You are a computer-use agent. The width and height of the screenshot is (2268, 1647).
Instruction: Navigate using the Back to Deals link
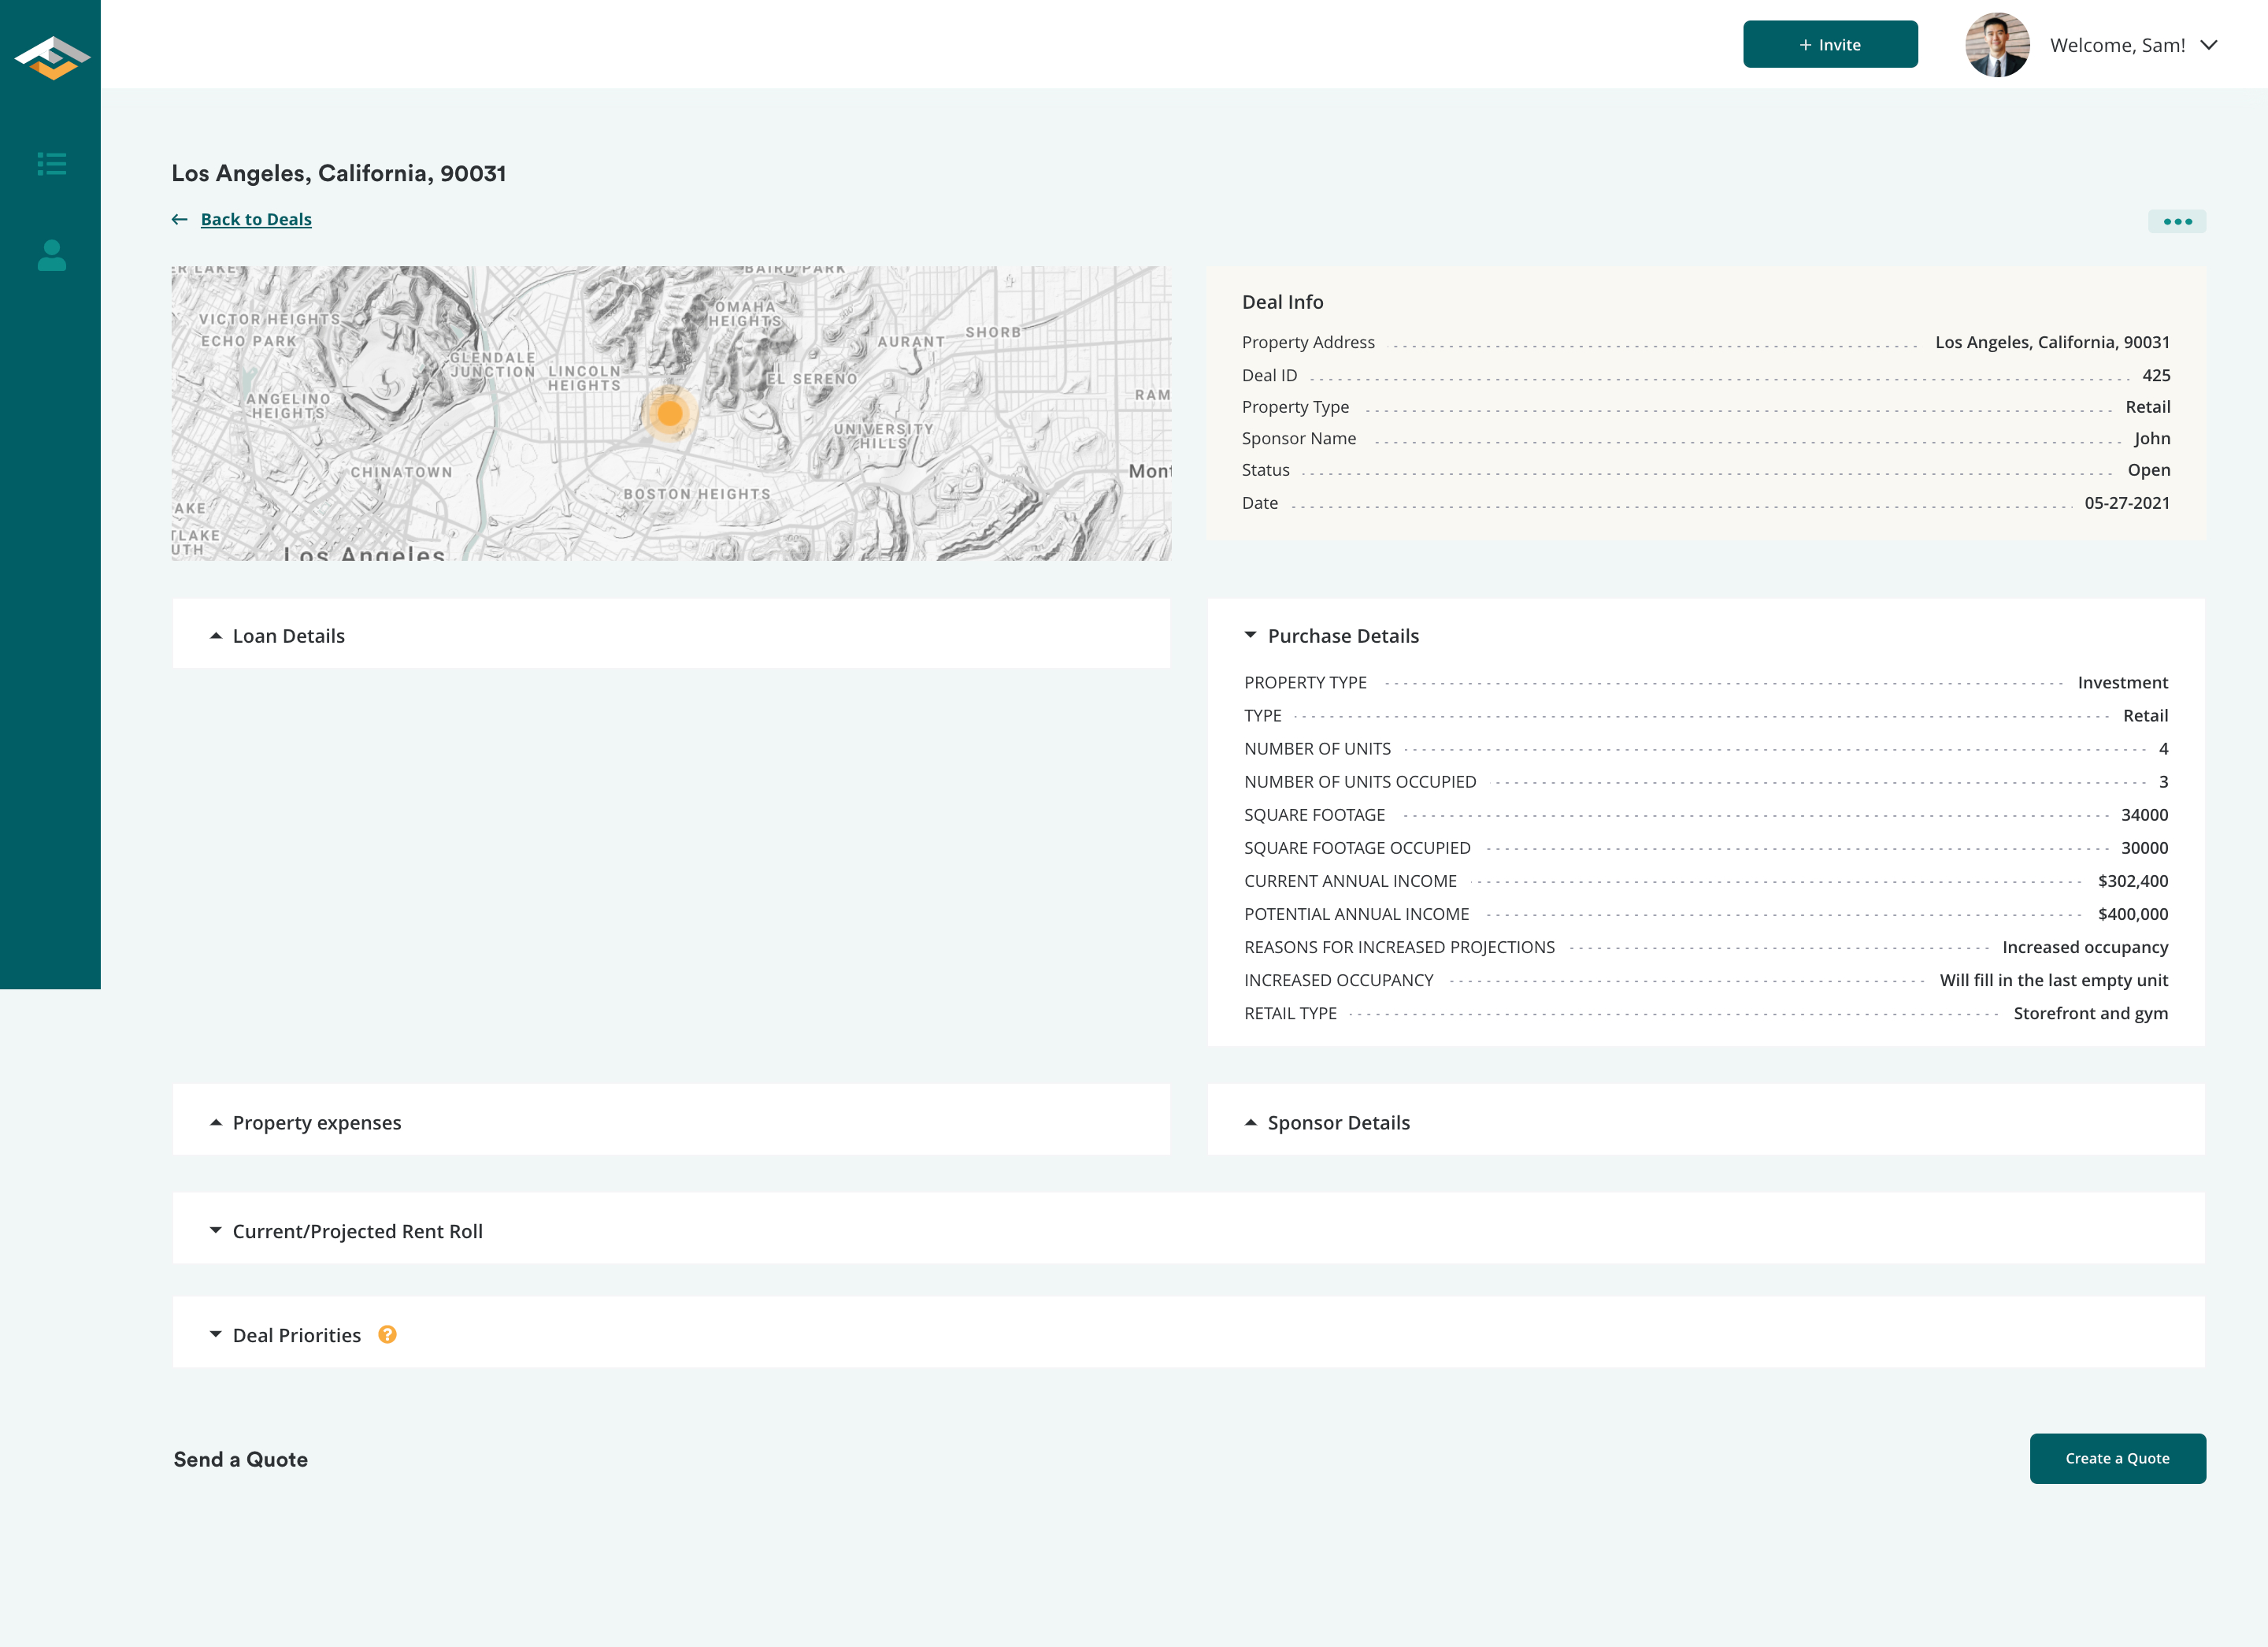[256, 218]
